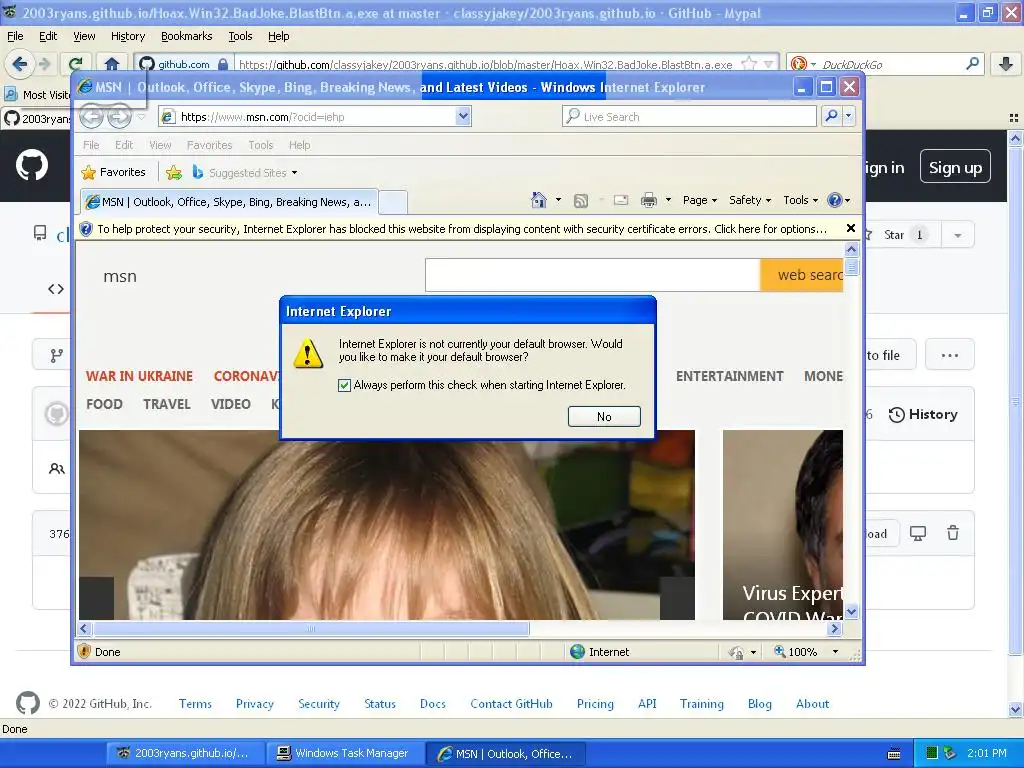Click the Favorites star button in IE
Viewport: 1024px width, 768px height.
click(x=114, y=172)
